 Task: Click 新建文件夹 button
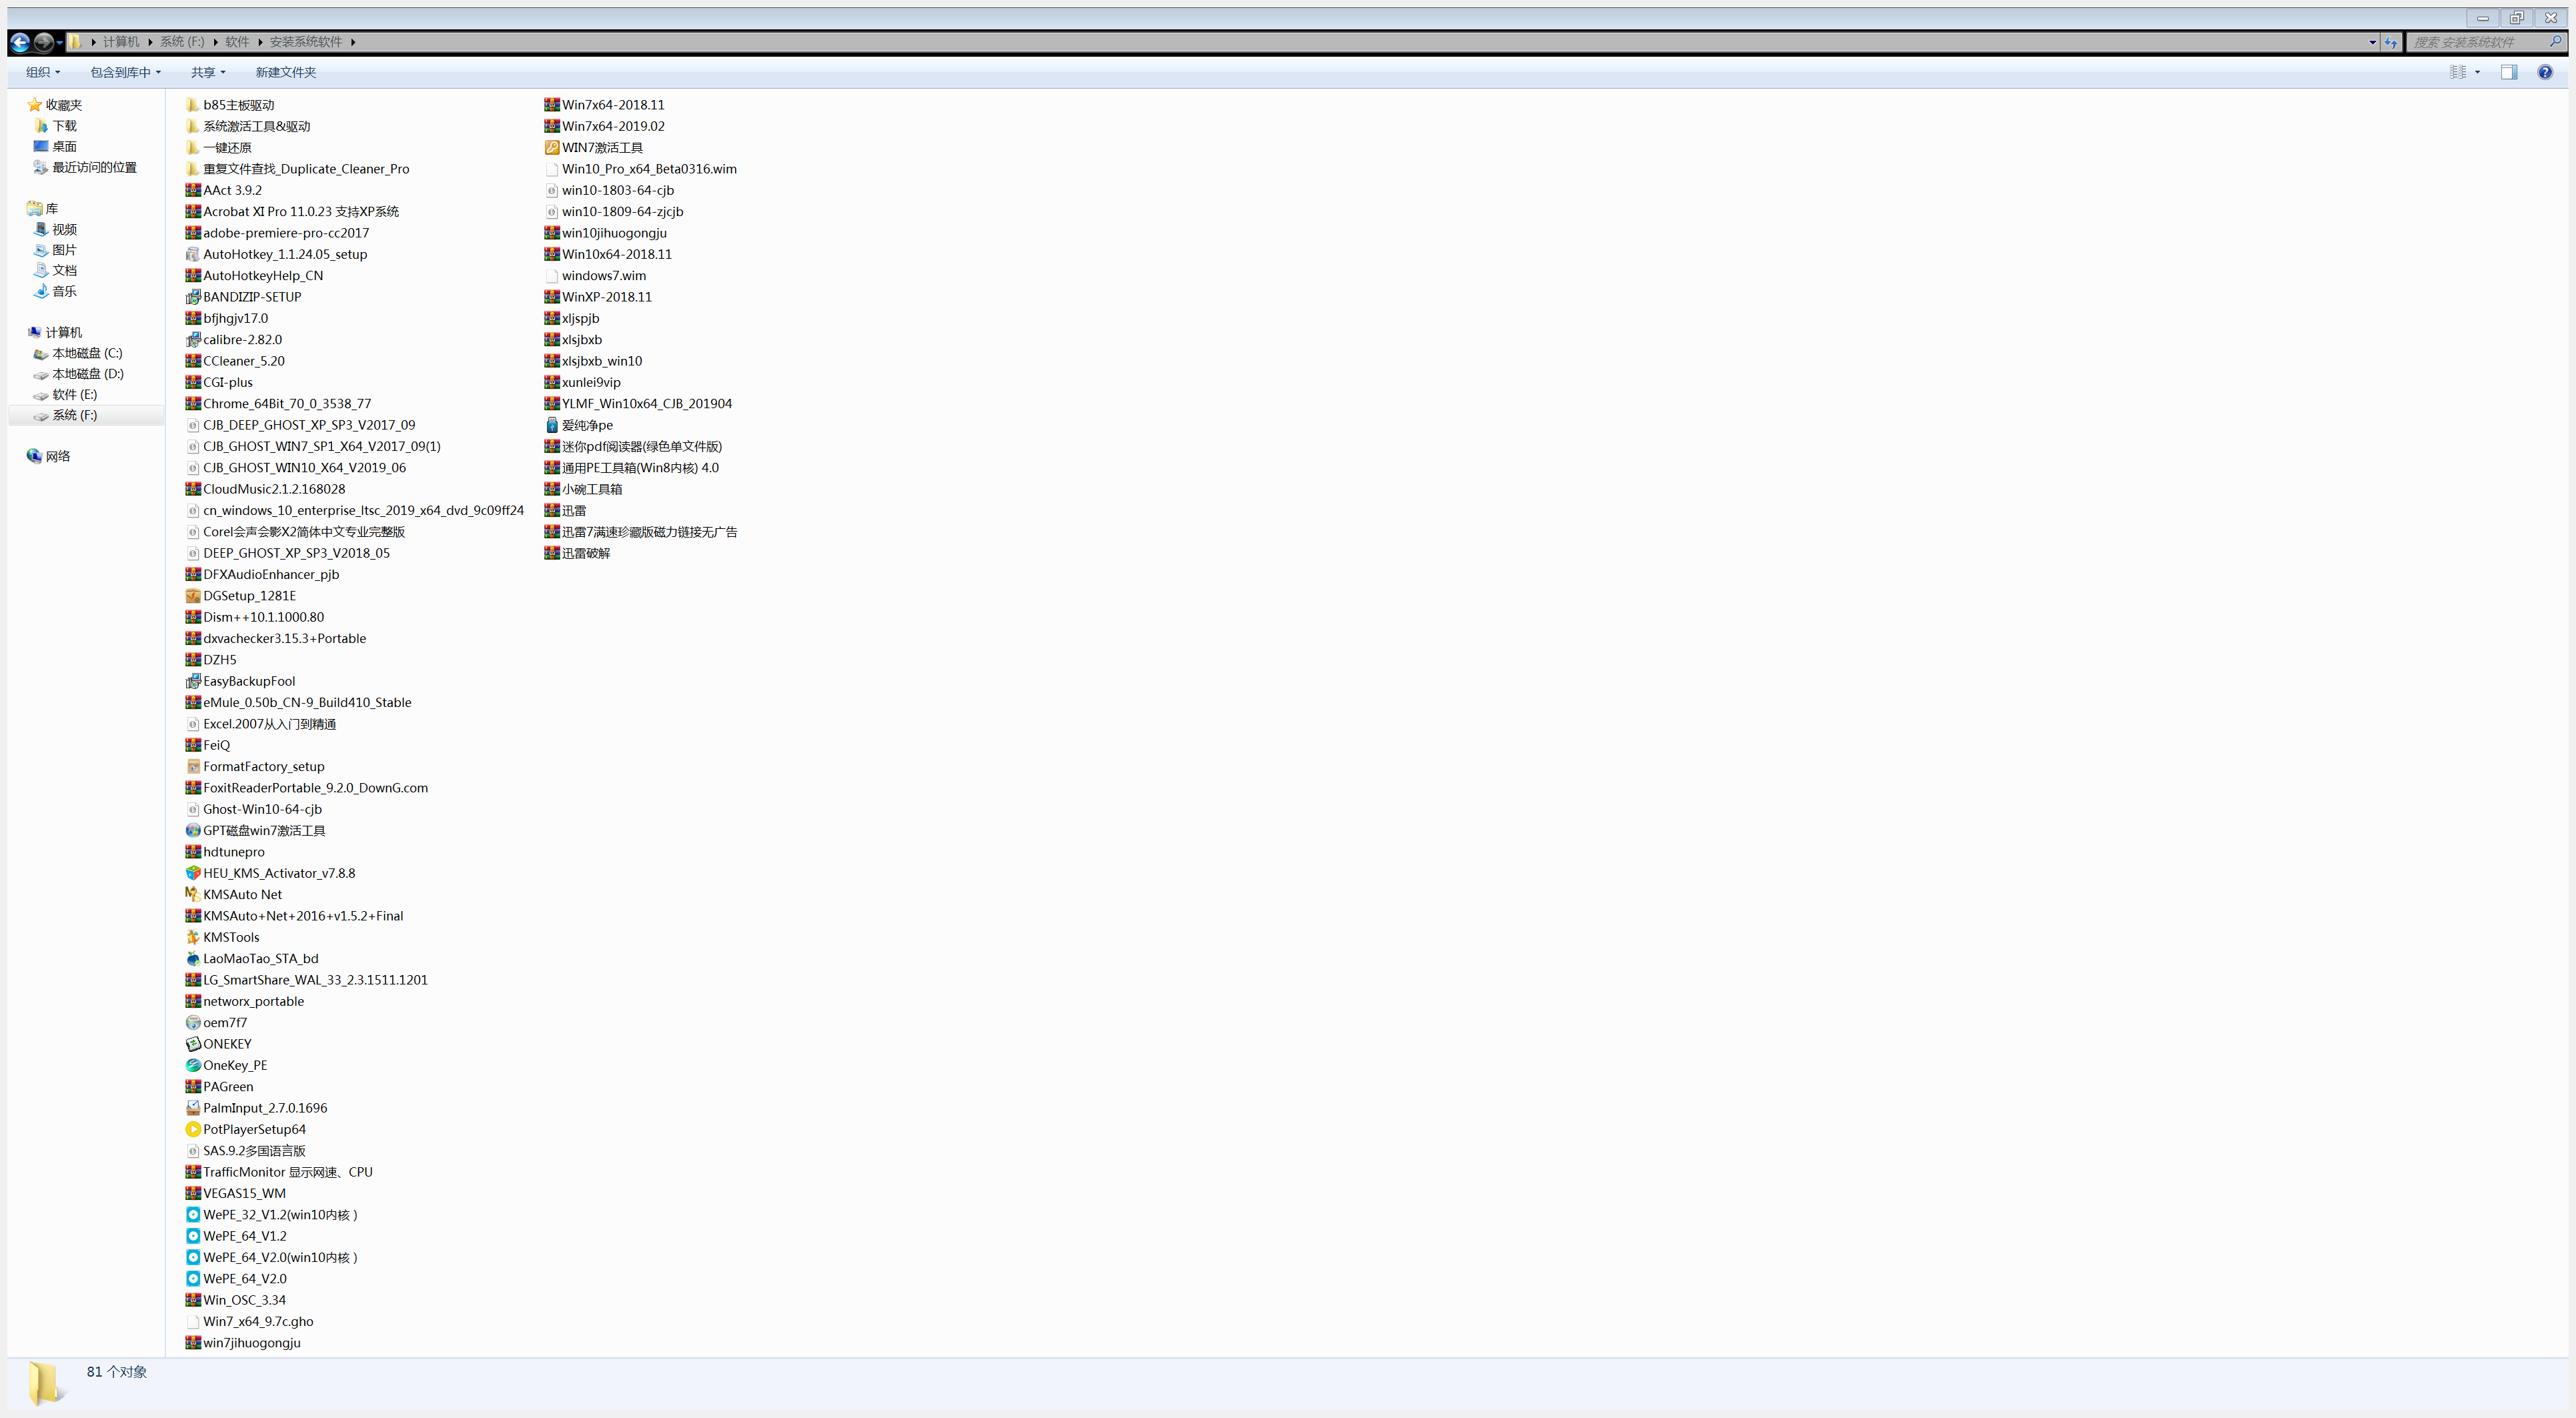click(x=286, y=72)
